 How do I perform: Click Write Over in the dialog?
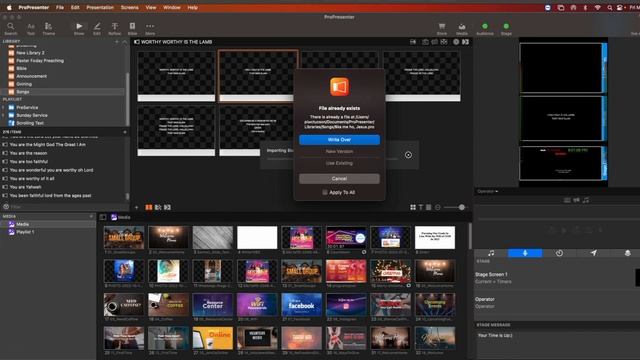(x=339, y=140)
